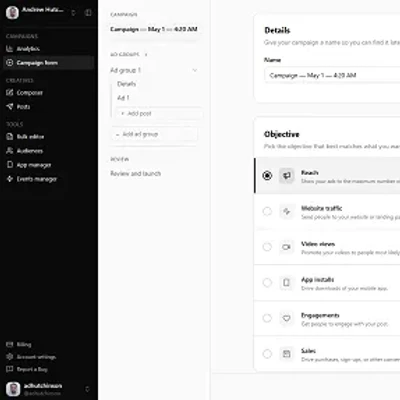Click the Audiences people icon

(10, 151)
